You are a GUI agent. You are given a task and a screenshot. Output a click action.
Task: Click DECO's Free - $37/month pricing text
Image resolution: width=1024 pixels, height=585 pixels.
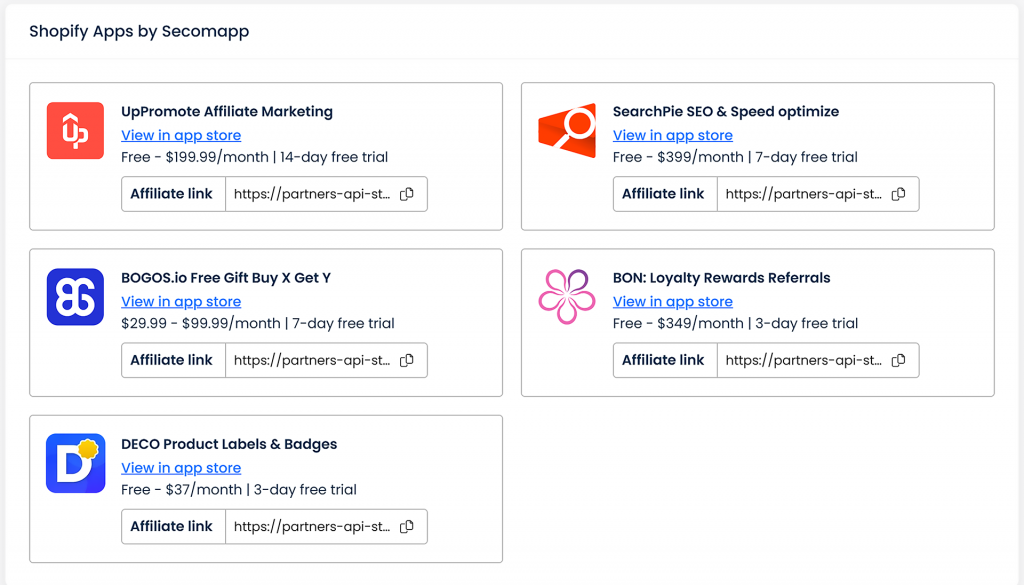(x=182, y=490)
